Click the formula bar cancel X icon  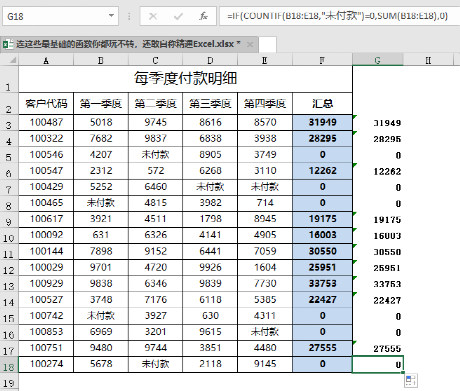coord(153,16)
